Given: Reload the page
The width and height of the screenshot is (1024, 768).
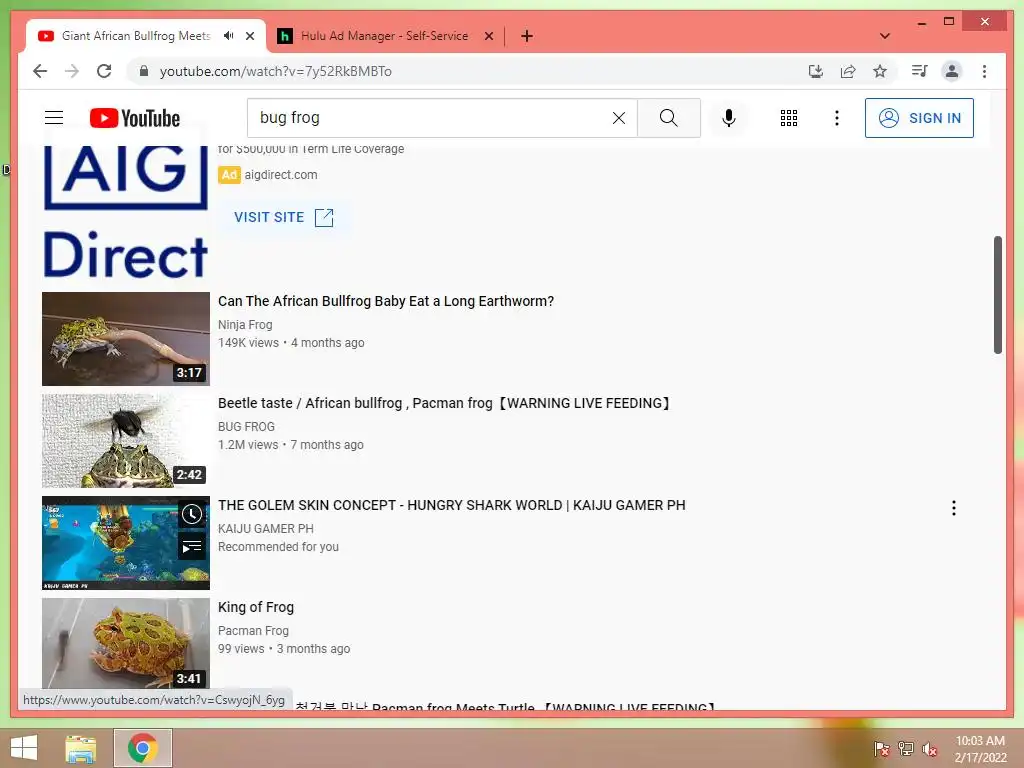Looking at the screenshot, I should (x=104, y=71).
